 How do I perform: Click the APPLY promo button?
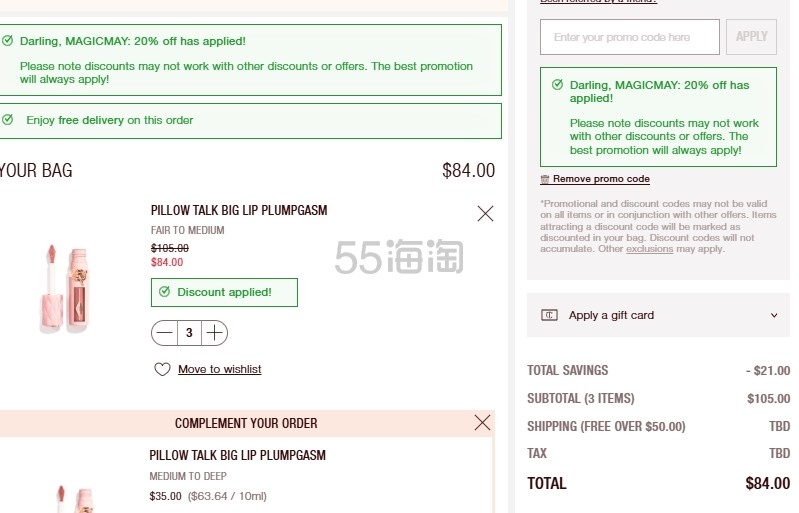[751, 37]
